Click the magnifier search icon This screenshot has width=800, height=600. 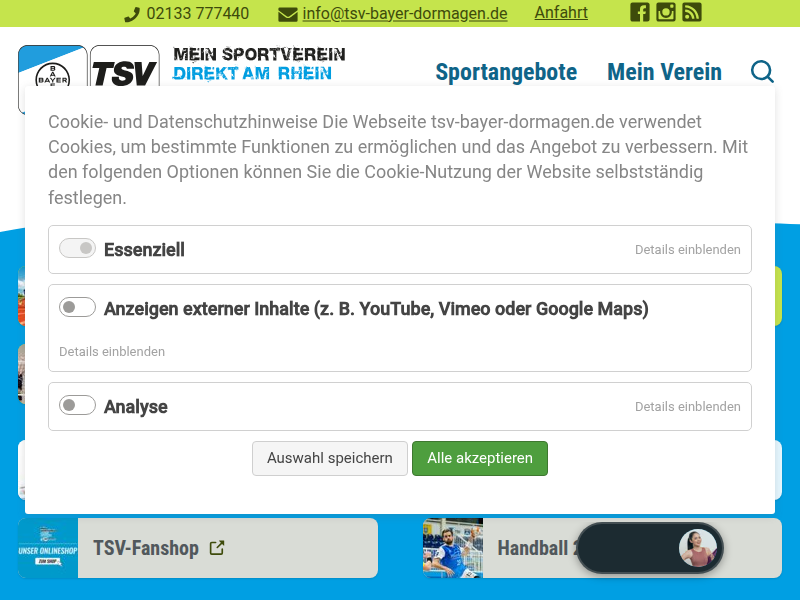(x=762, y=72)
